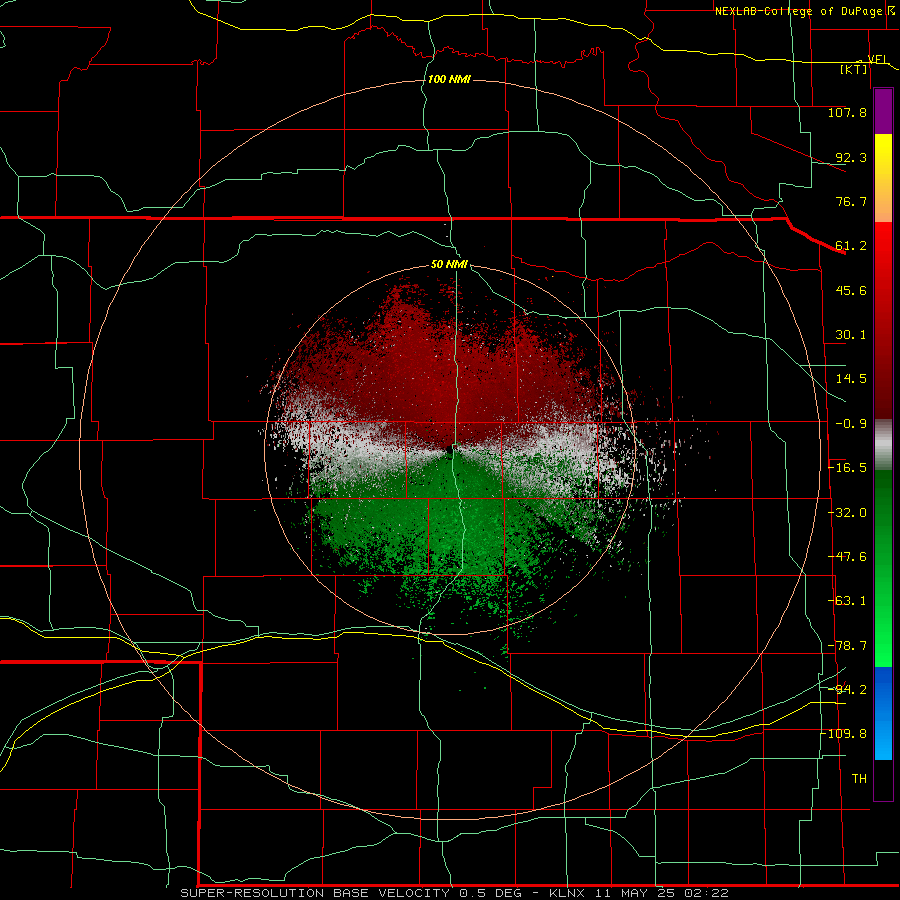The width and height of the screenshot is (900, 900).
Task: Click the VEL [KT] legend heading
Action: coord(865,64)
